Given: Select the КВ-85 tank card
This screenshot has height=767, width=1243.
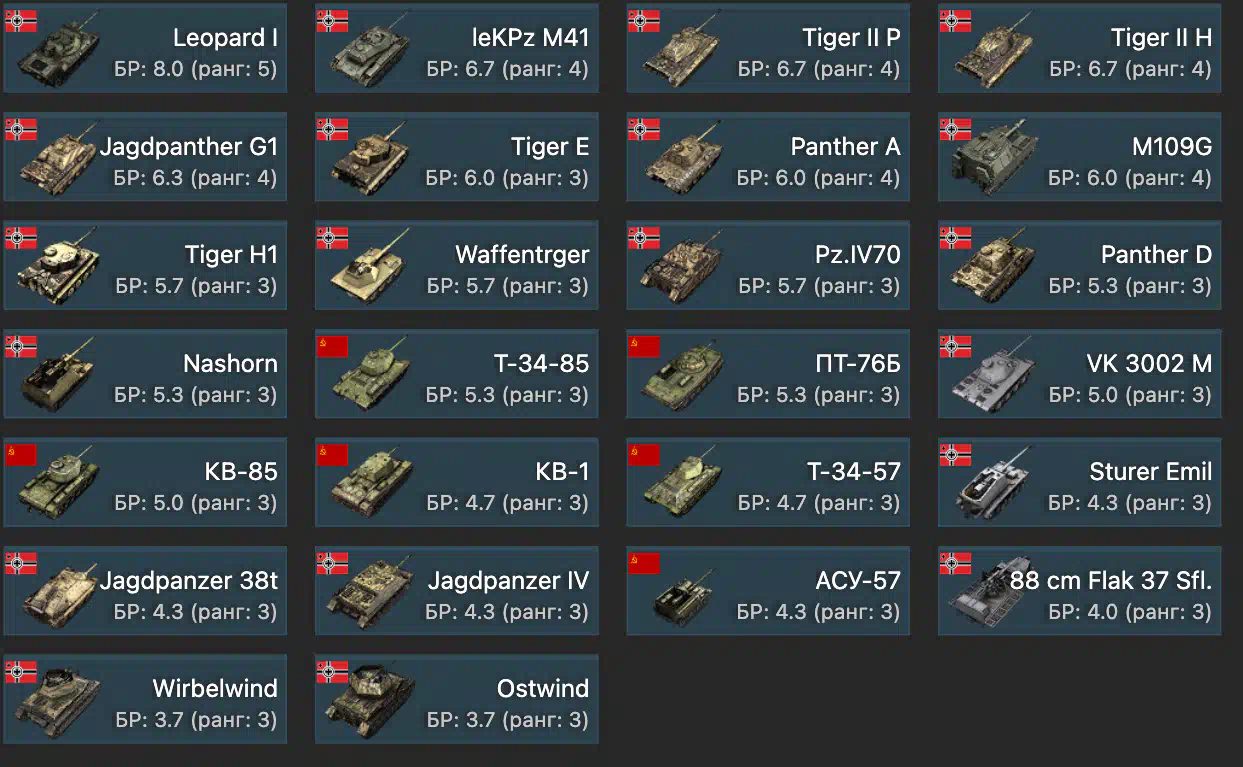Looking at the screenshot, I should coord(145,482).
